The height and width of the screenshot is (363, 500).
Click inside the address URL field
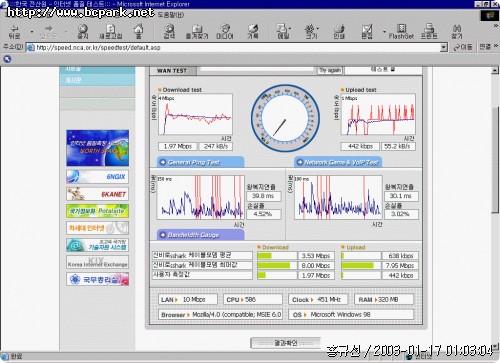[x=233, y=47]
